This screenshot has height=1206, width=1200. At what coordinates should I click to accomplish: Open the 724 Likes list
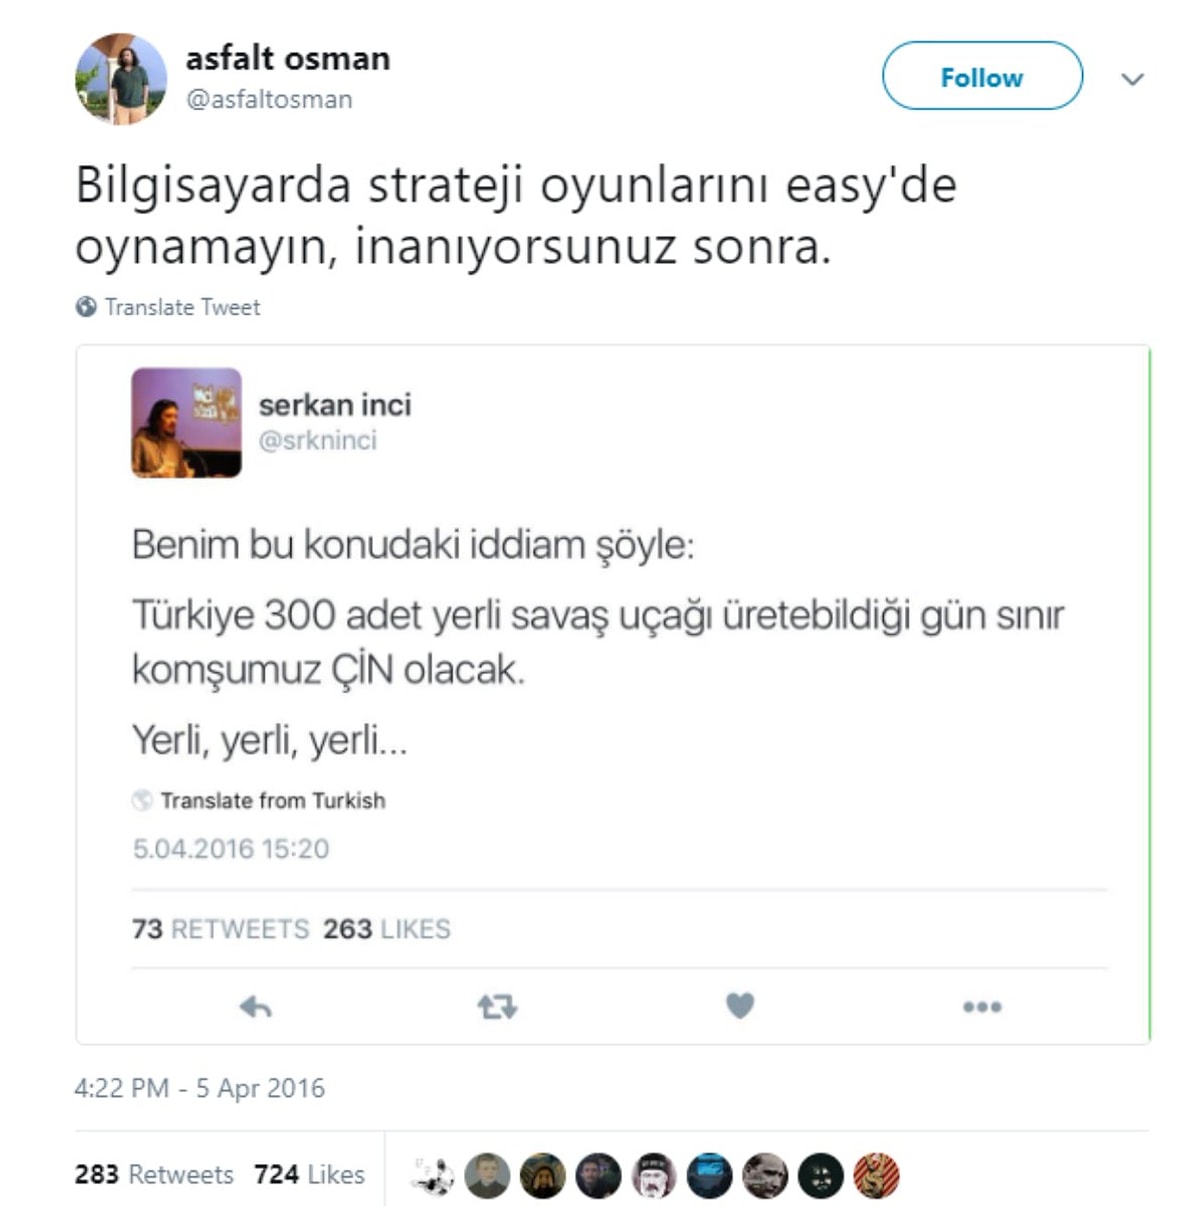(x=309, y=1174)
